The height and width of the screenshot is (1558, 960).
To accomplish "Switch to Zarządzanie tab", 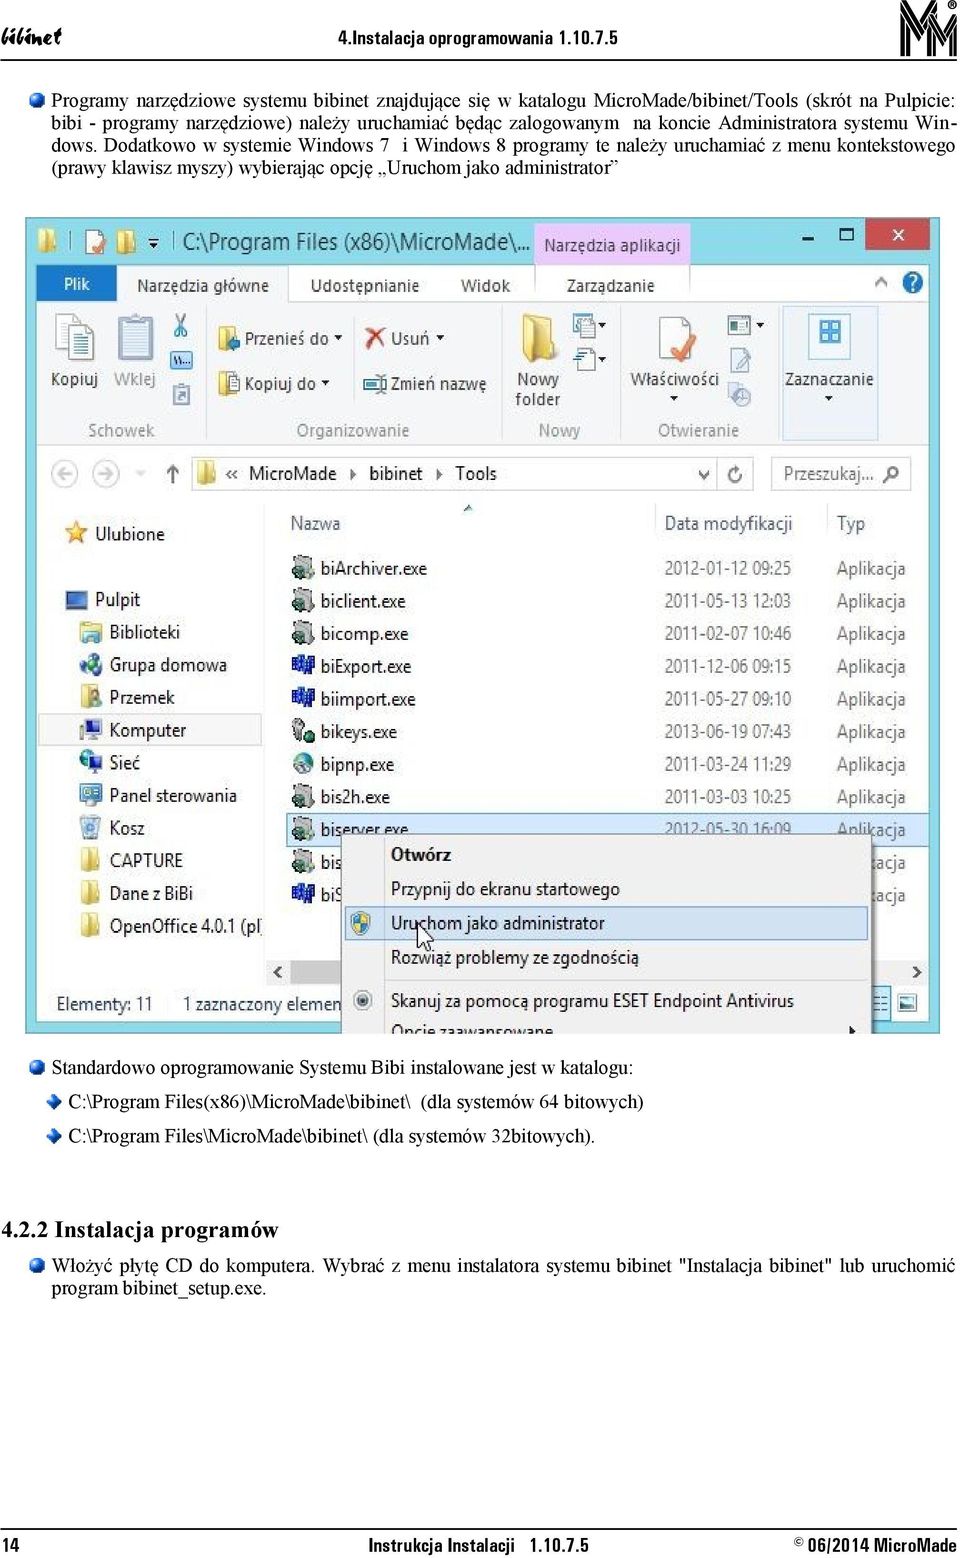I will click(611, 285).
